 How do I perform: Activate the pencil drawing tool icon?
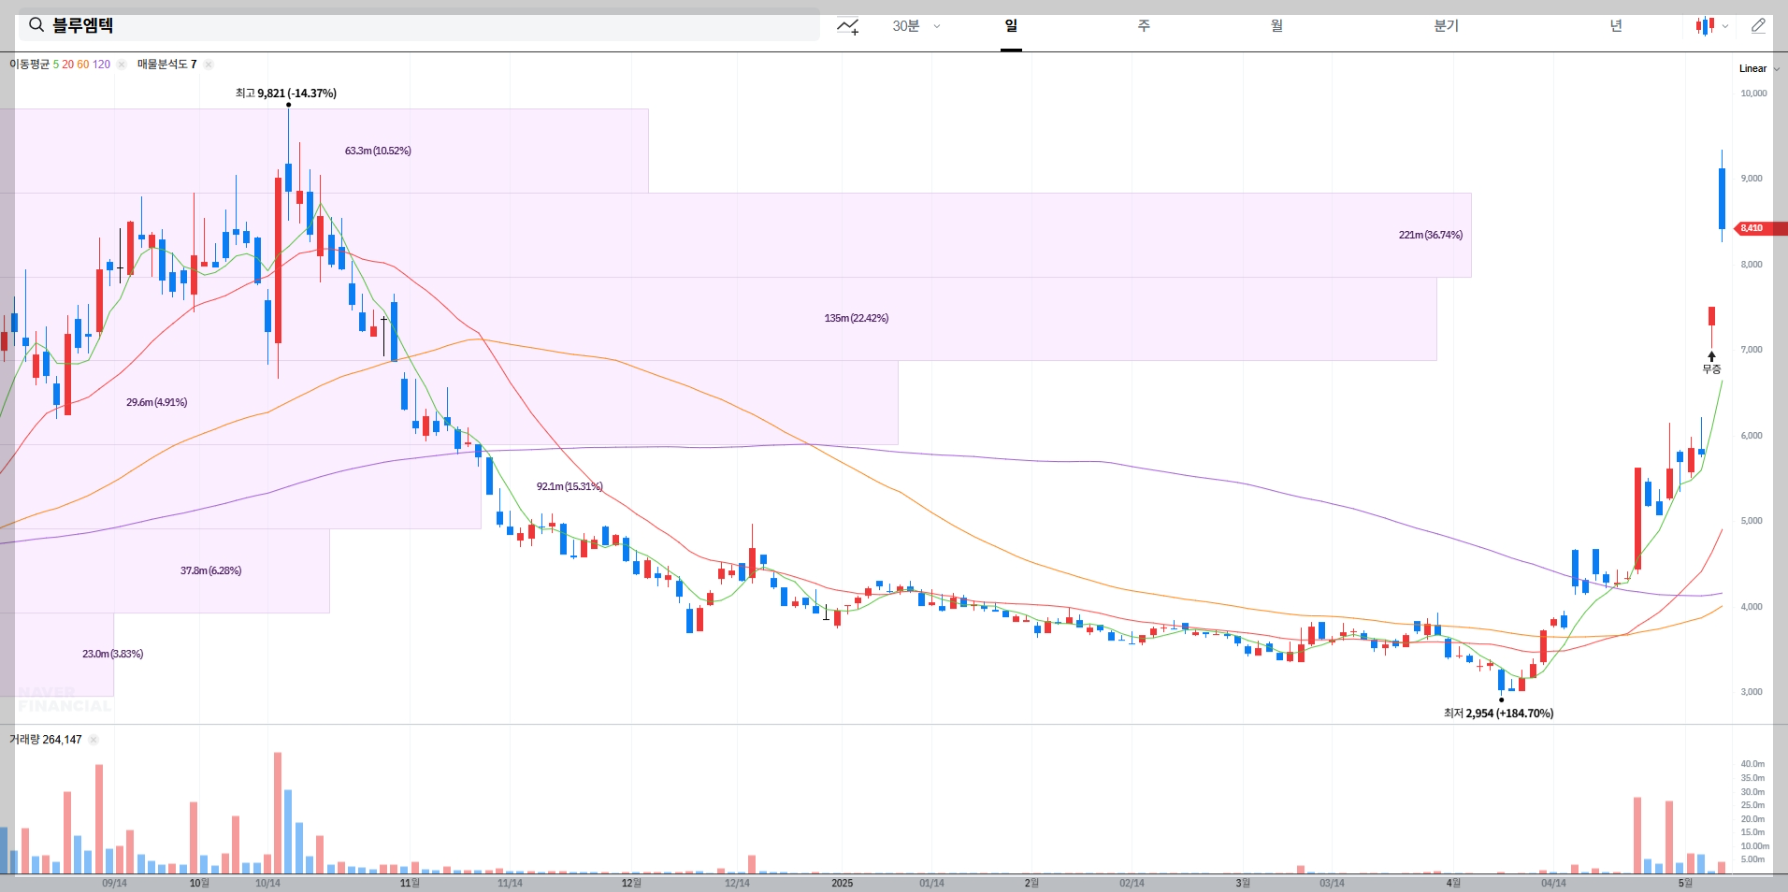(x=1759, y=26)
